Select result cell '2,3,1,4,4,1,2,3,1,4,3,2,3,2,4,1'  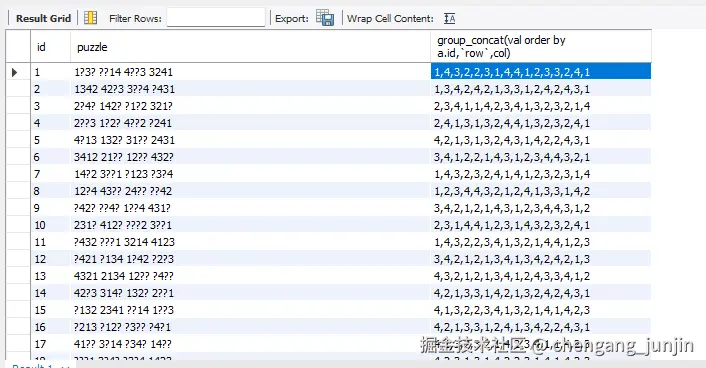click(x=541, y=225)
